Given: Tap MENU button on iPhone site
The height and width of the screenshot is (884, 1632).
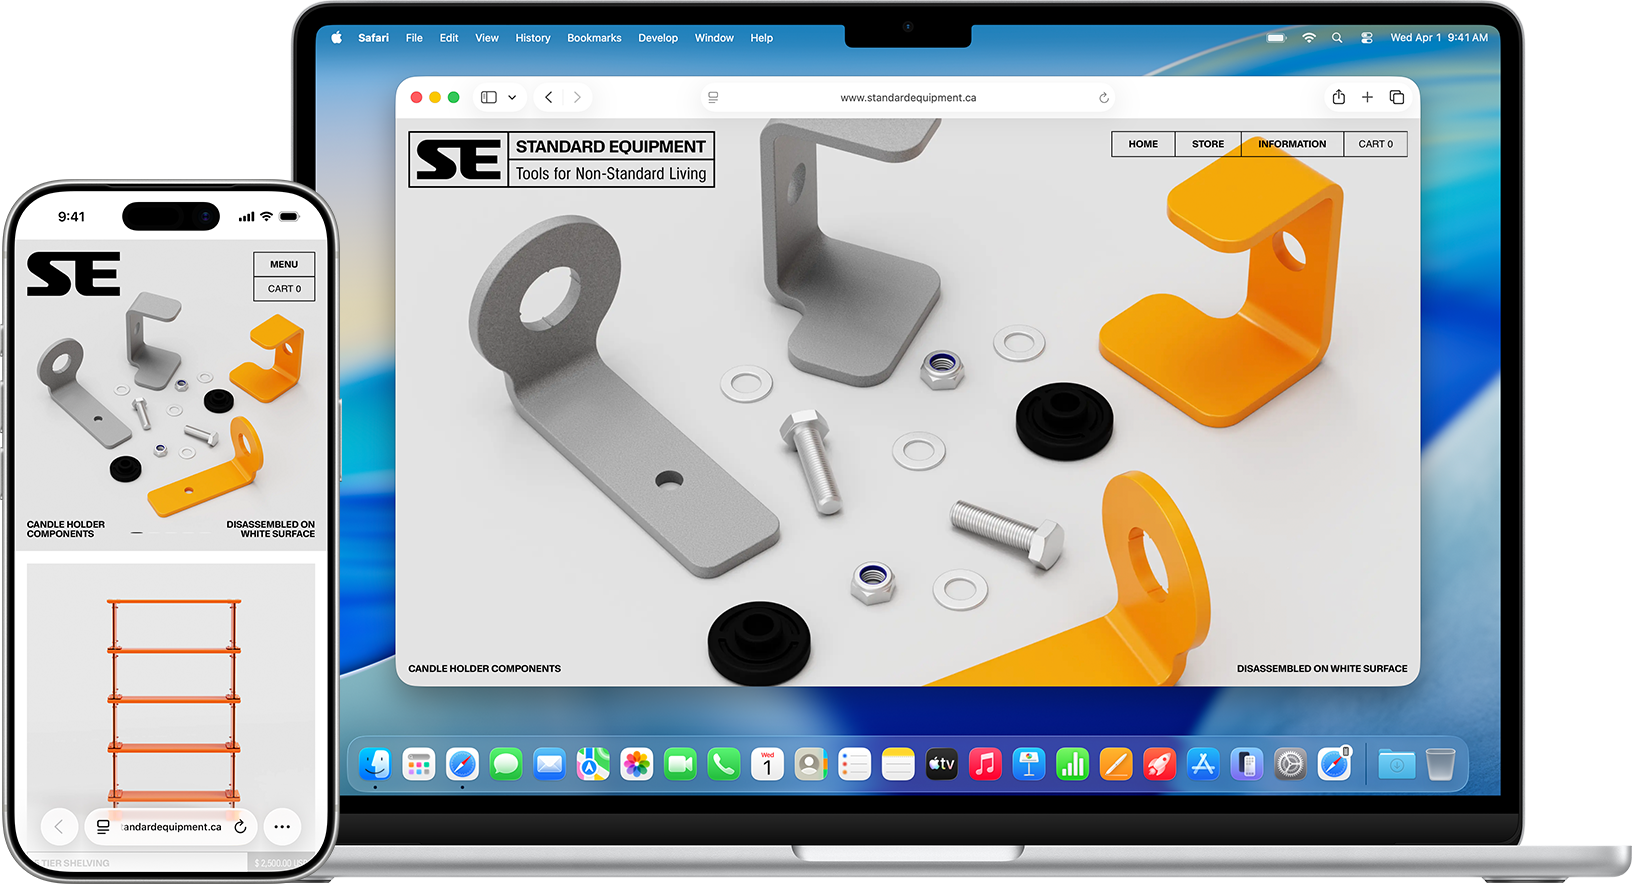Looking at the screenshot, I should (284, 264).
